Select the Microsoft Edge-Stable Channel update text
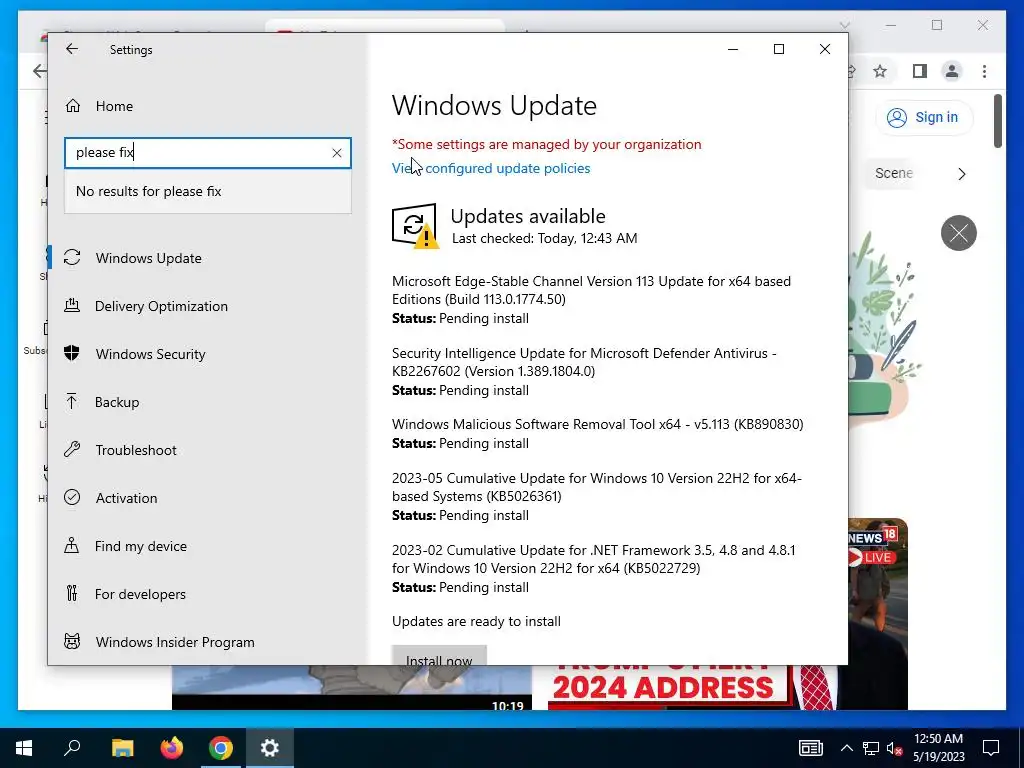1024x768 pixels. click(591, 290)
